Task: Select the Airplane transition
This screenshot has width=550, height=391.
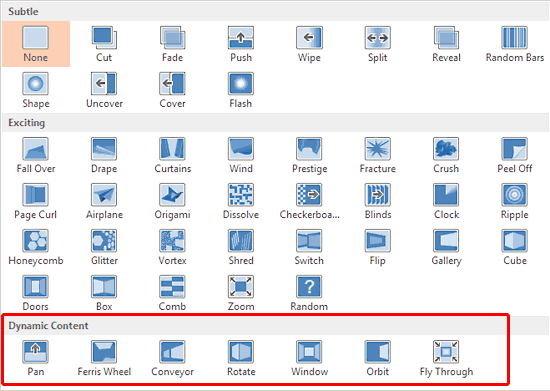Action: (104, 201)
